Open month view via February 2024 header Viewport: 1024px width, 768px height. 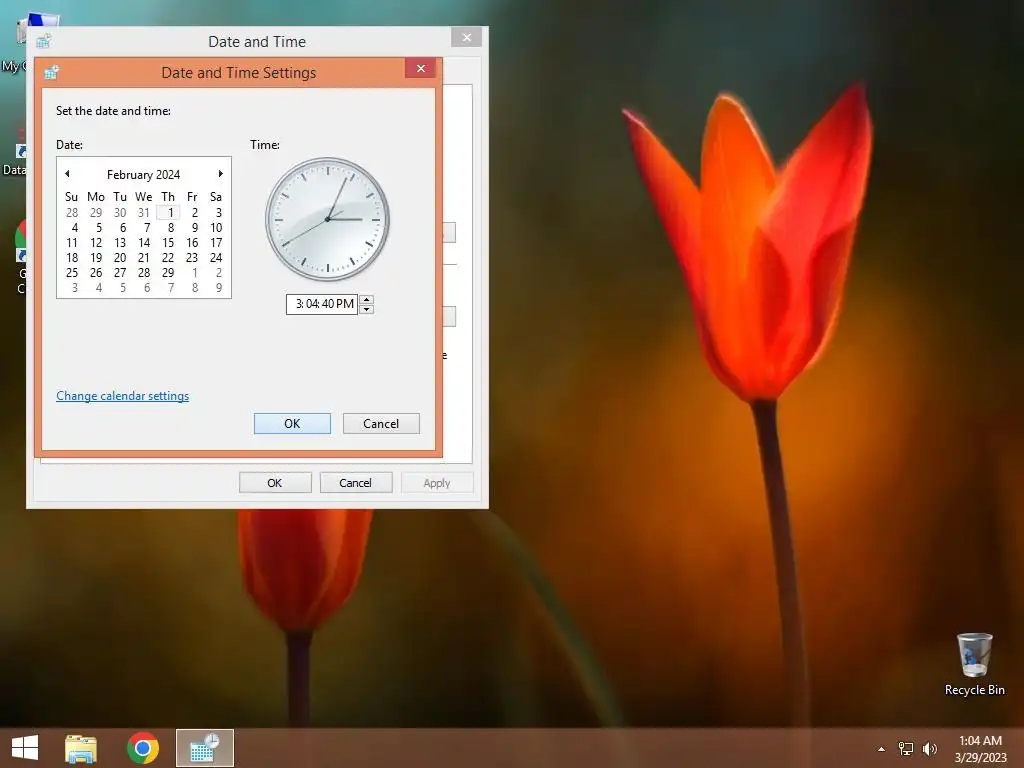pyautogui.click(x=143, y=174)
